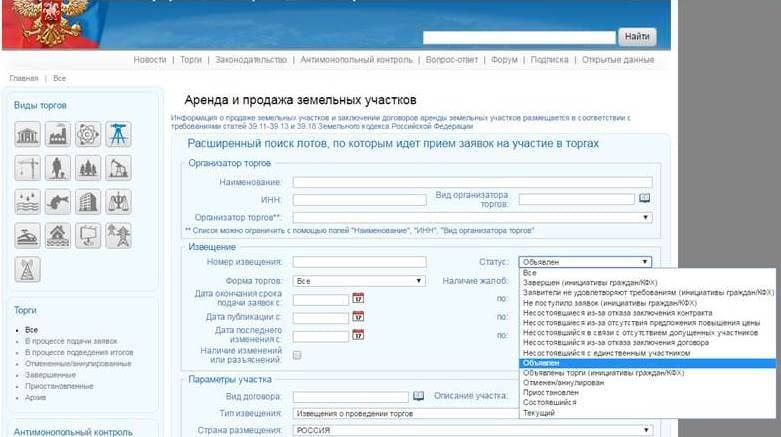The width and height of the screenshot is (781, 437).
Task: Open lookup book icon next to Вид договора
Action: (x=419, y=396)
